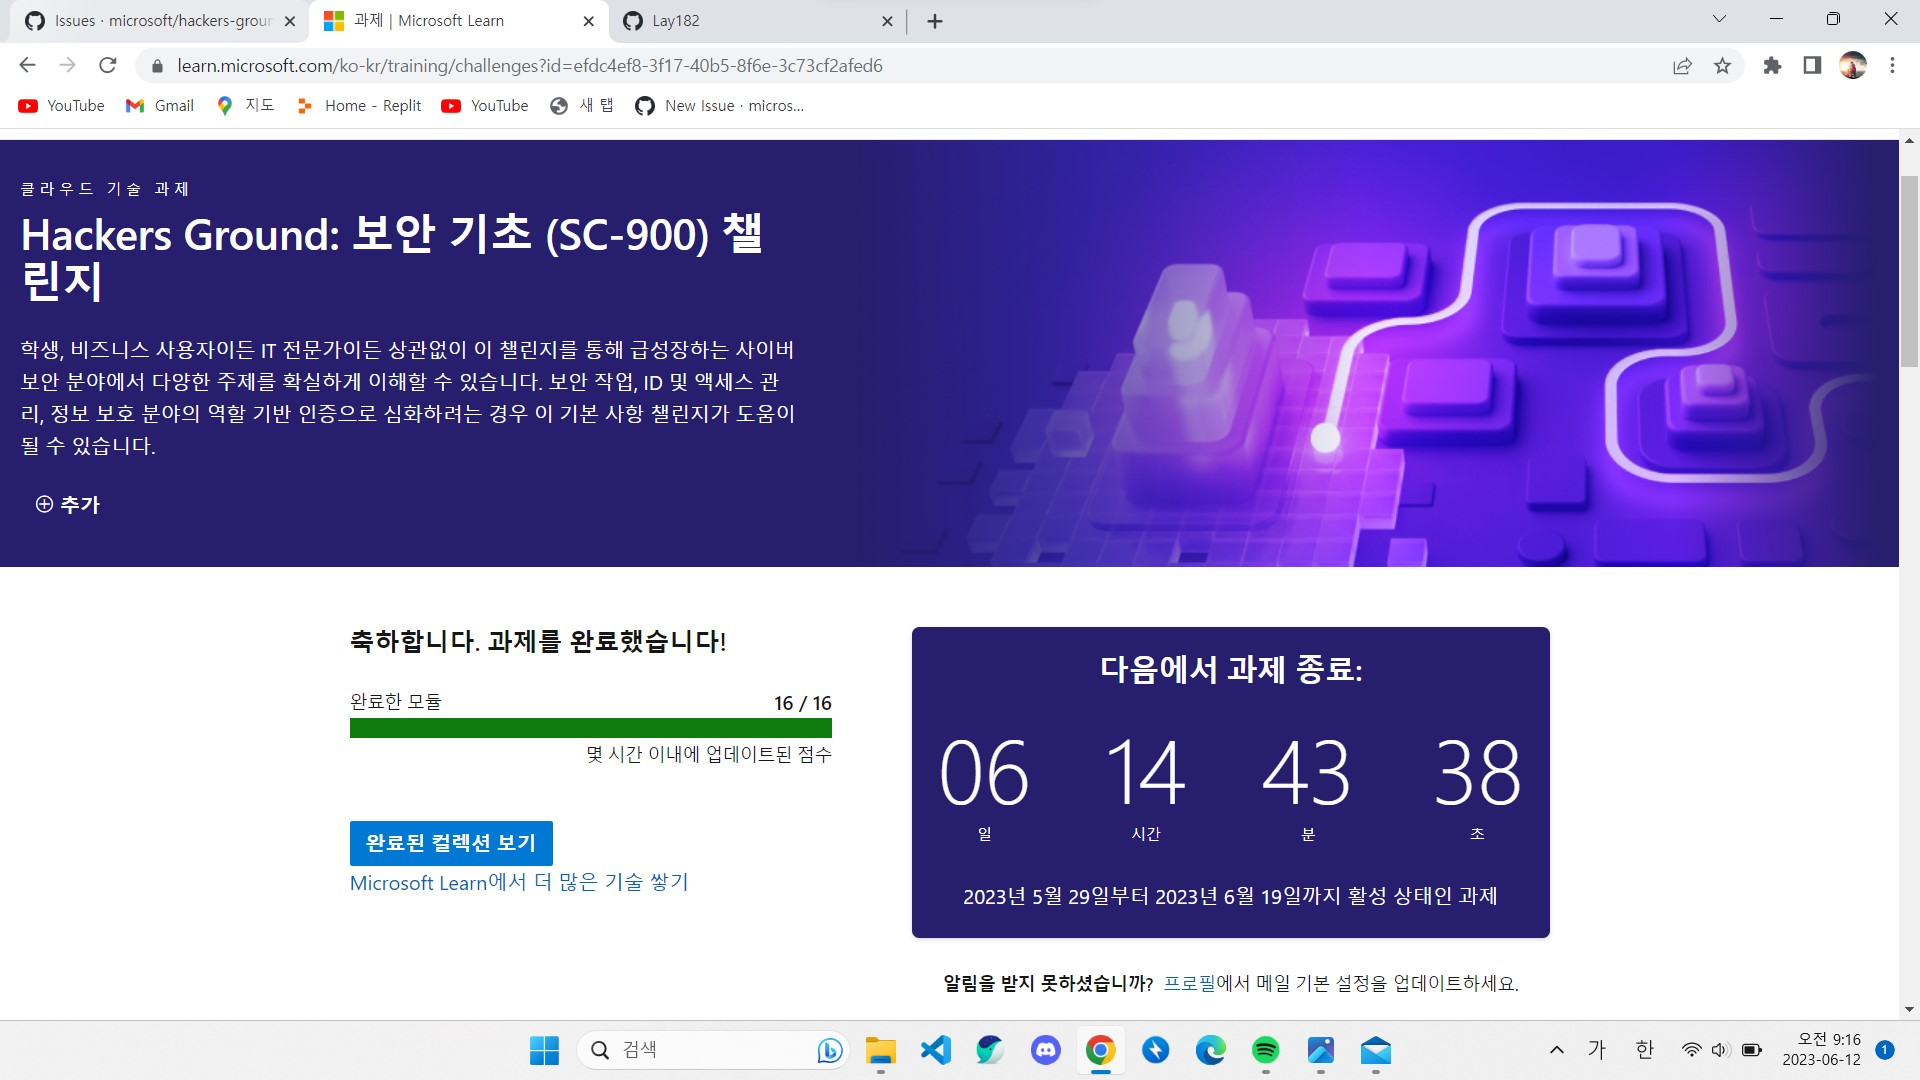This screenshot has width=1920, height=1080.
Task: Reload the page with the refresh icon
Action: (109, 65)
